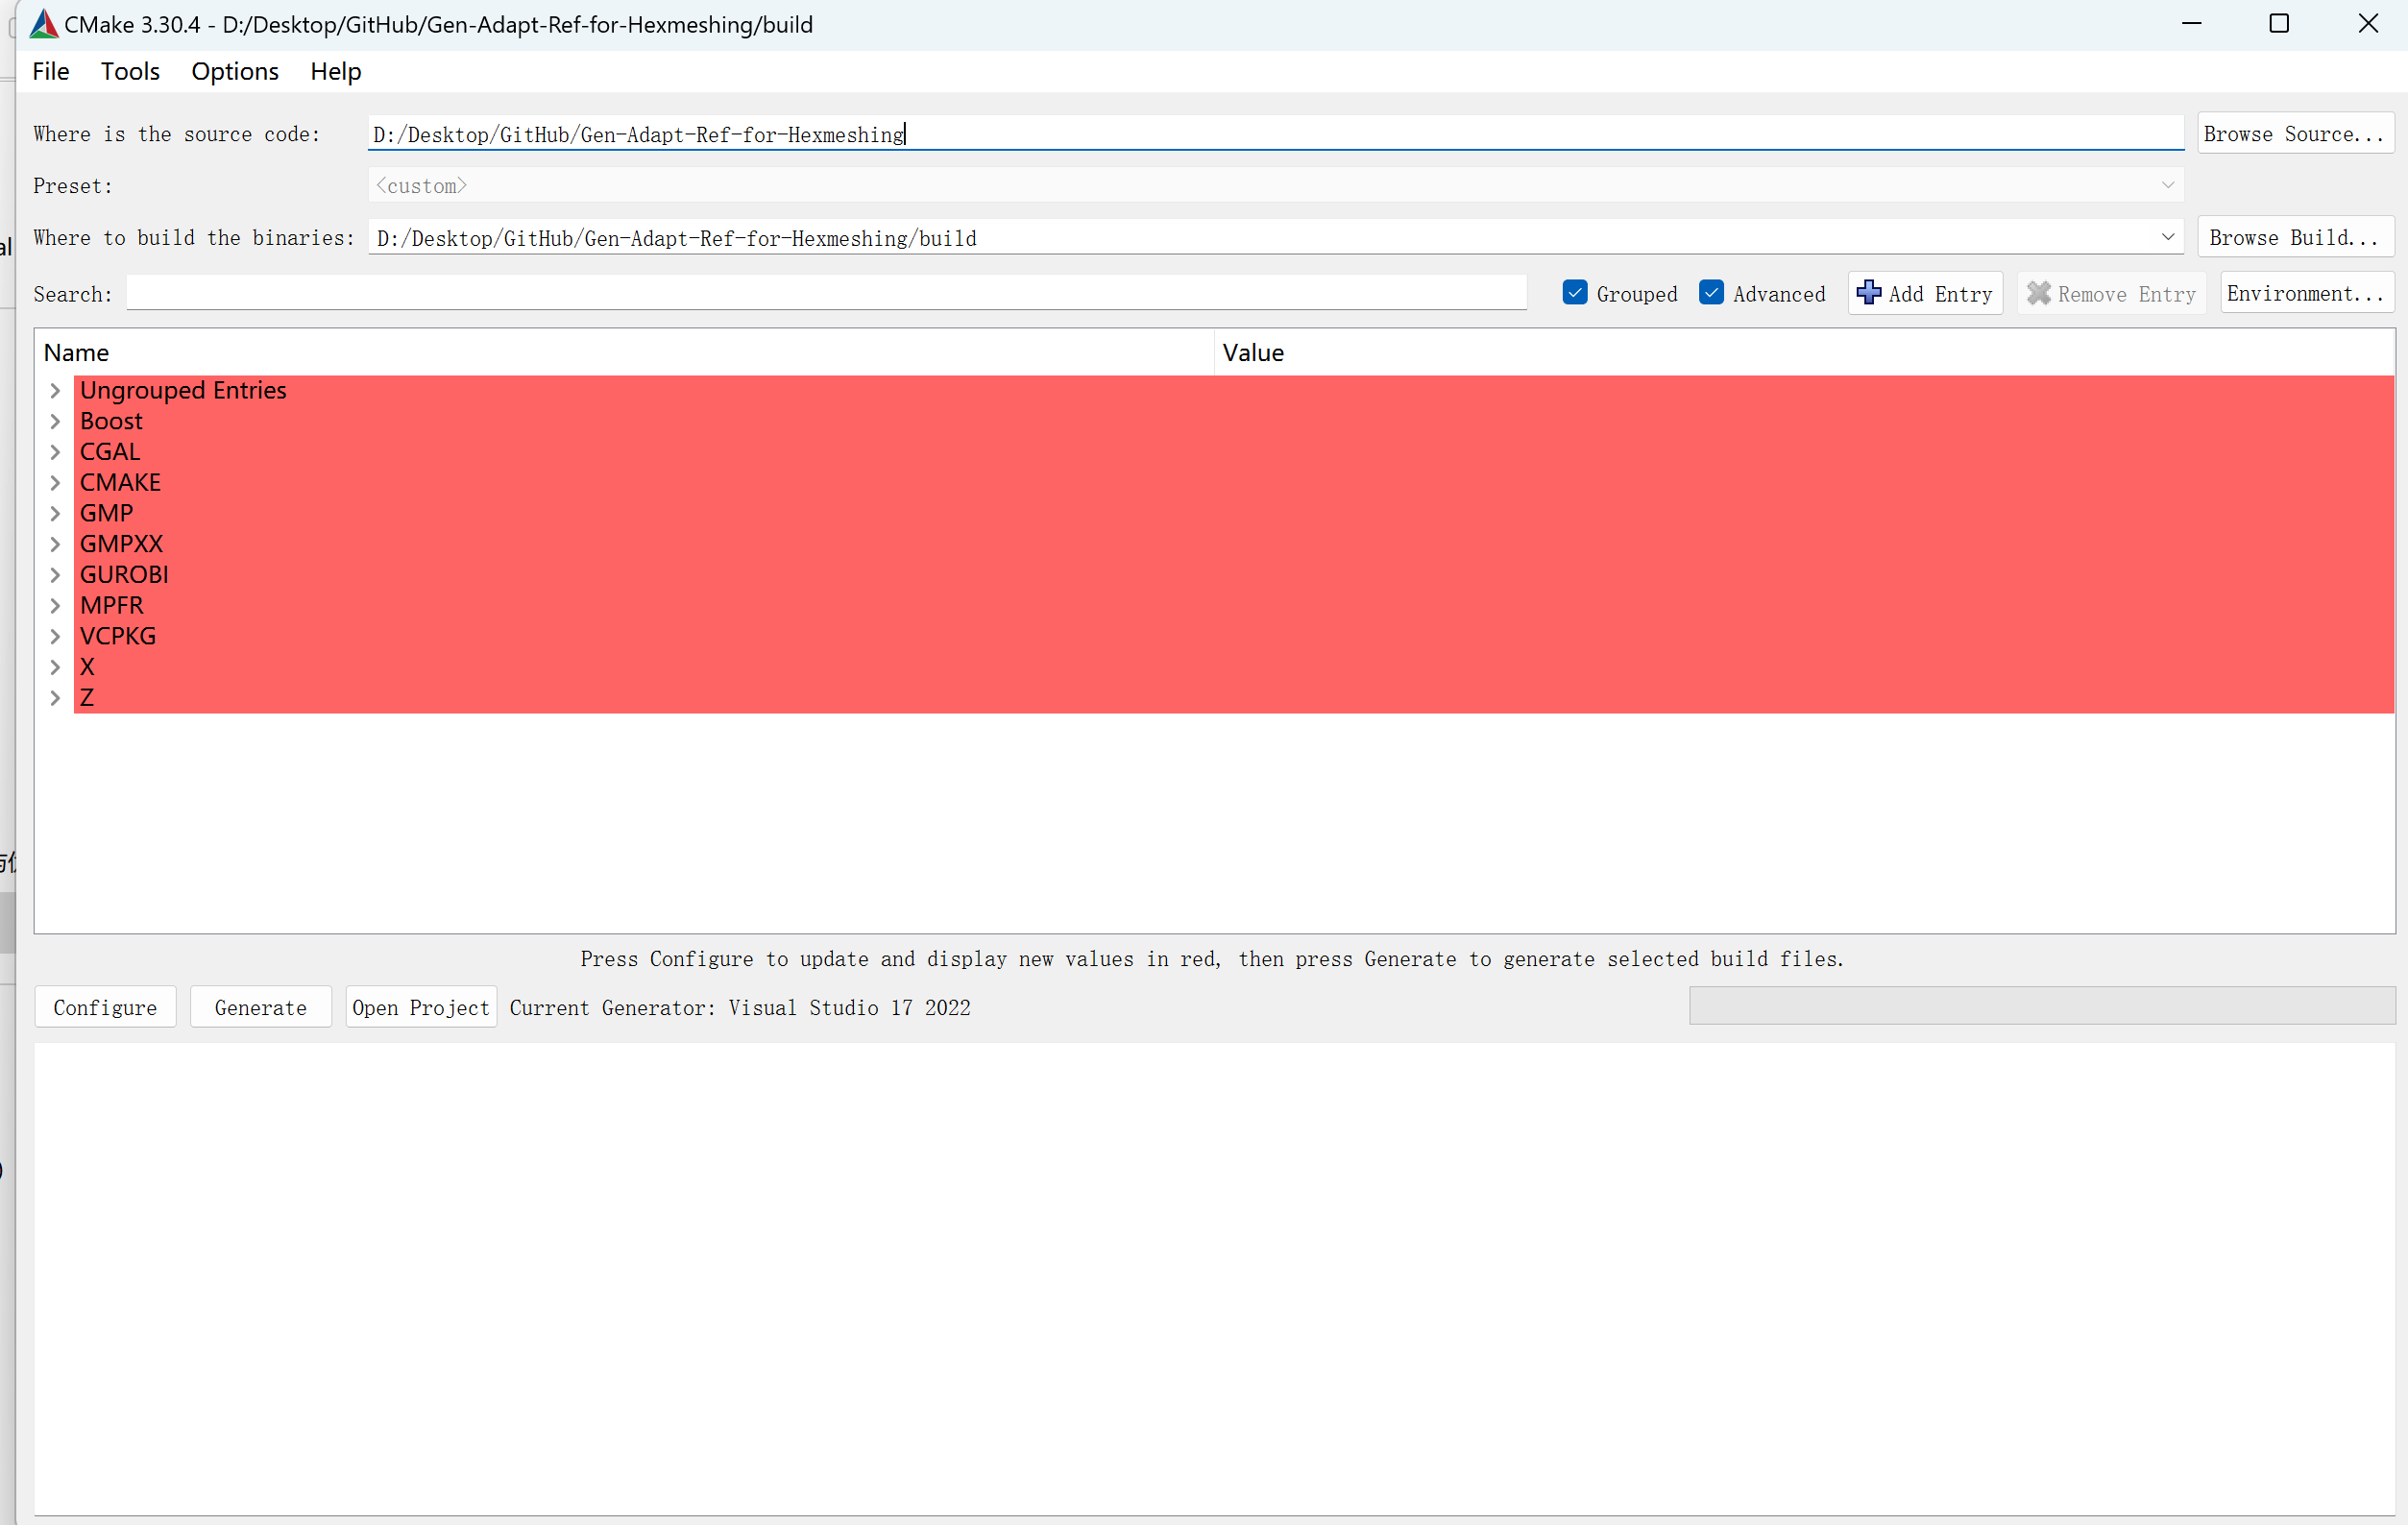Open the build binaries path dropdown

tap(2167, 237)
